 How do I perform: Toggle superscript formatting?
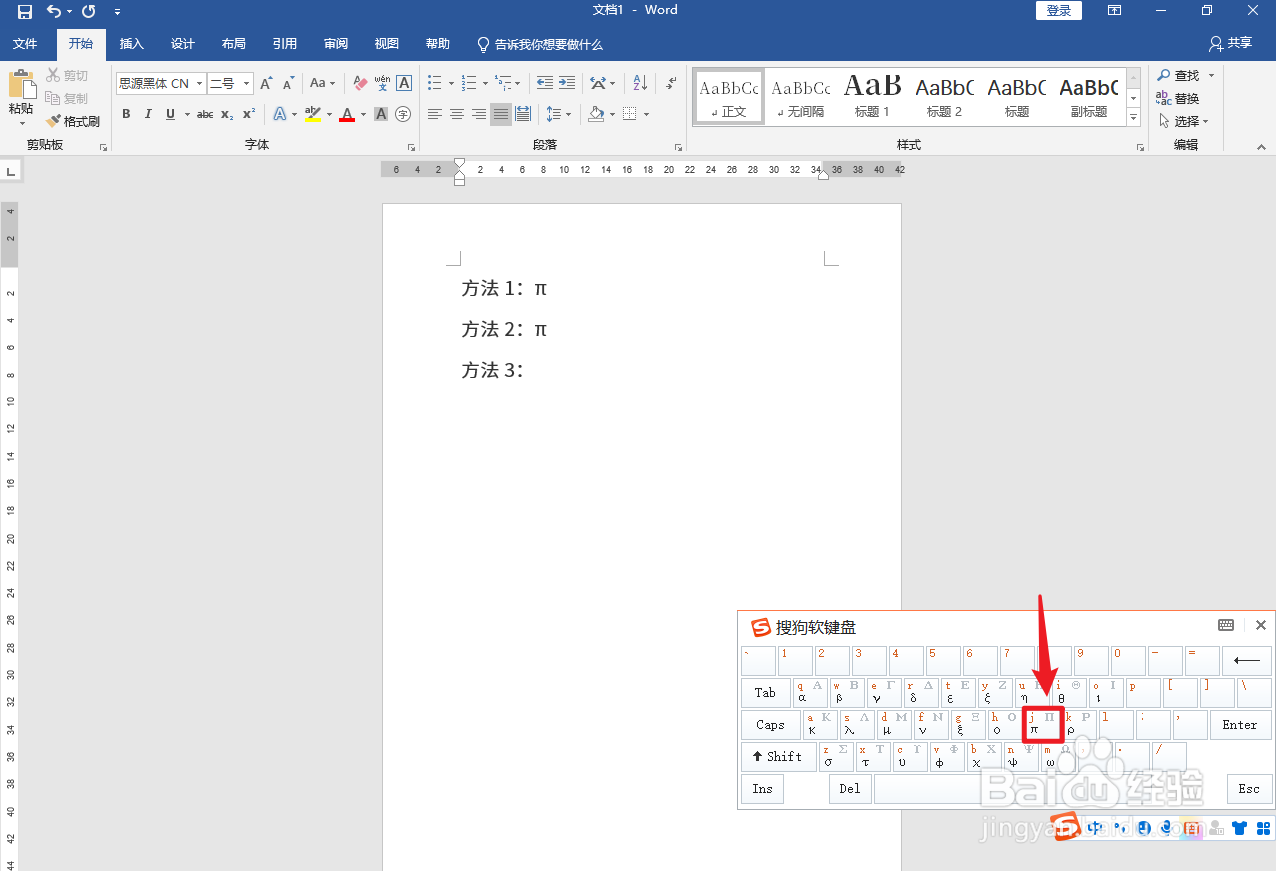[249, 114]
